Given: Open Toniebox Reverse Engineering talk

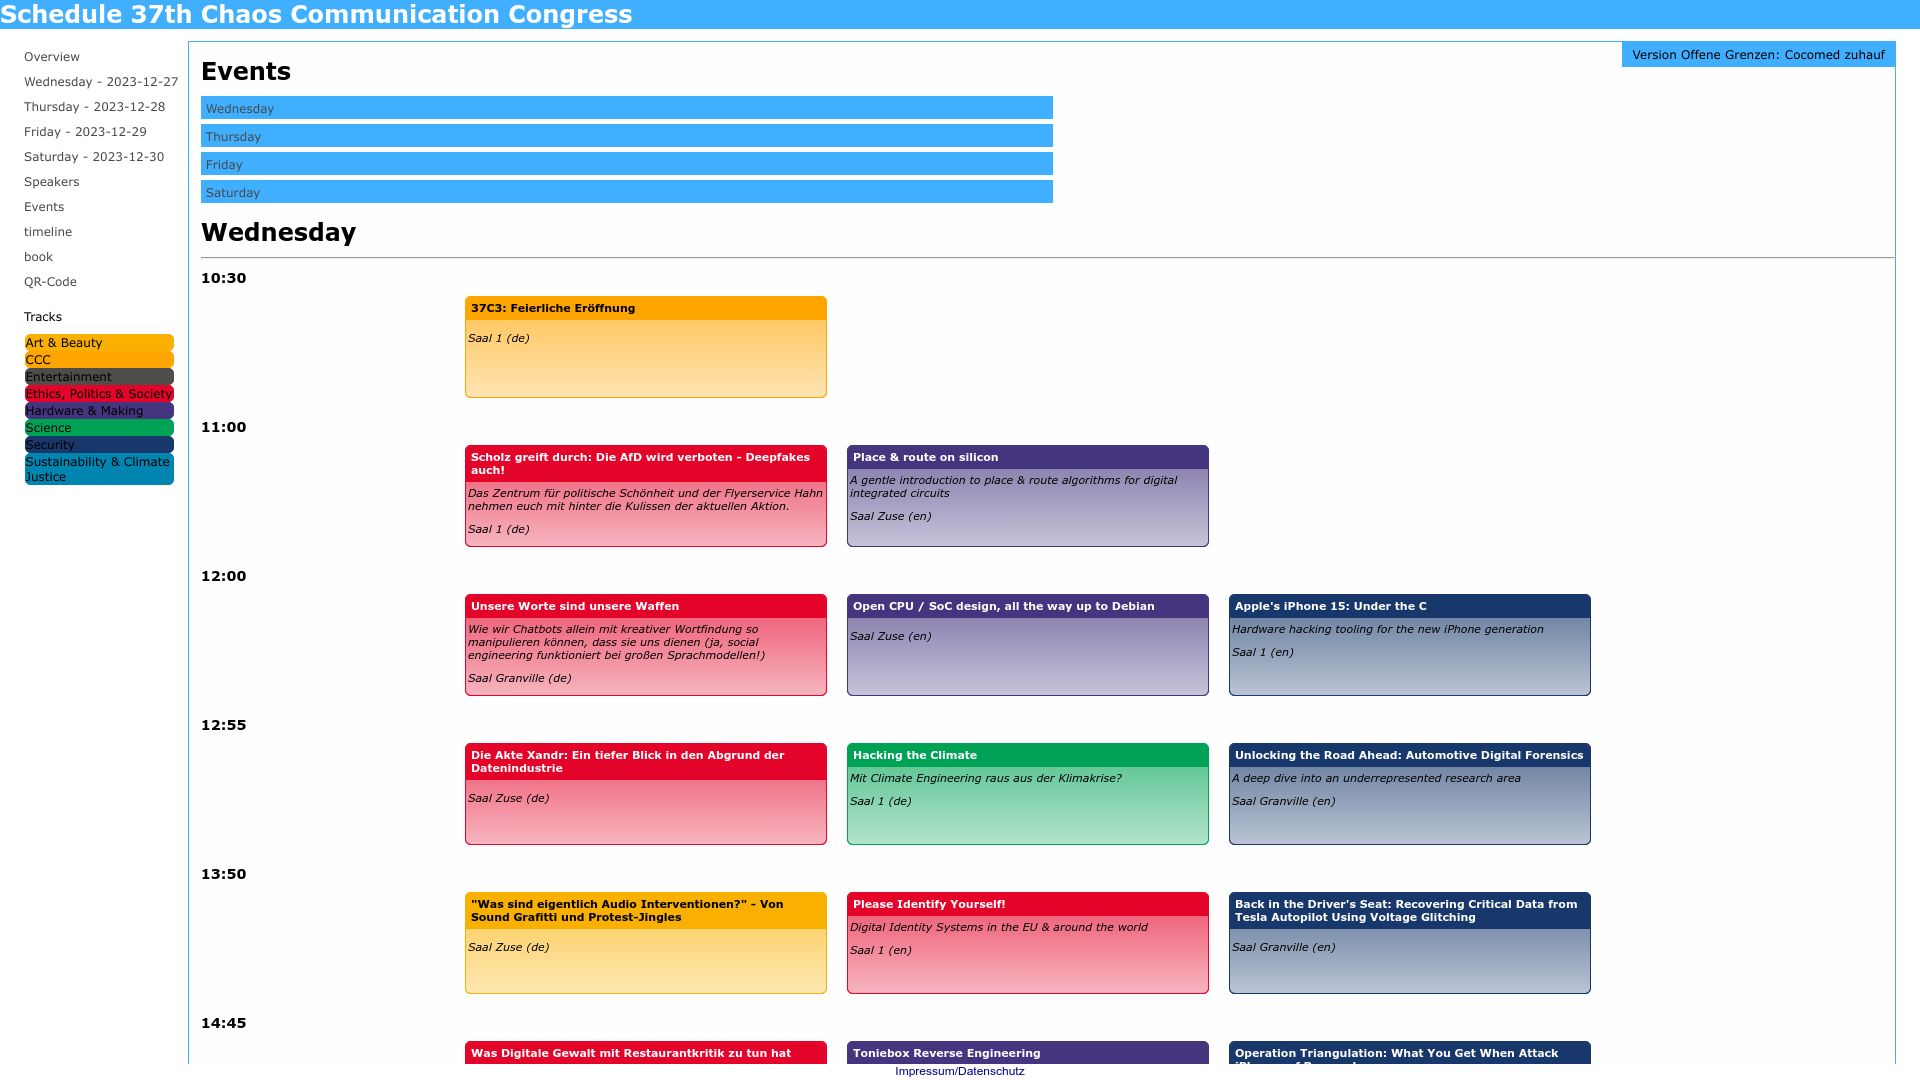Looking at the screenshot, I should pos(1028,1053).
